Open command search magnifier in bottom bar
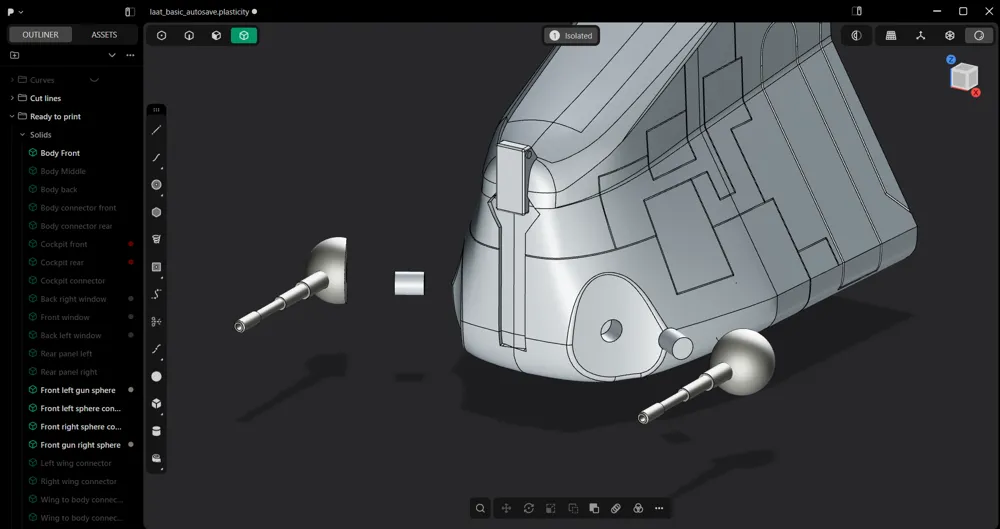The width and height of the screenshot is (1000, 529). click(480, 509)
